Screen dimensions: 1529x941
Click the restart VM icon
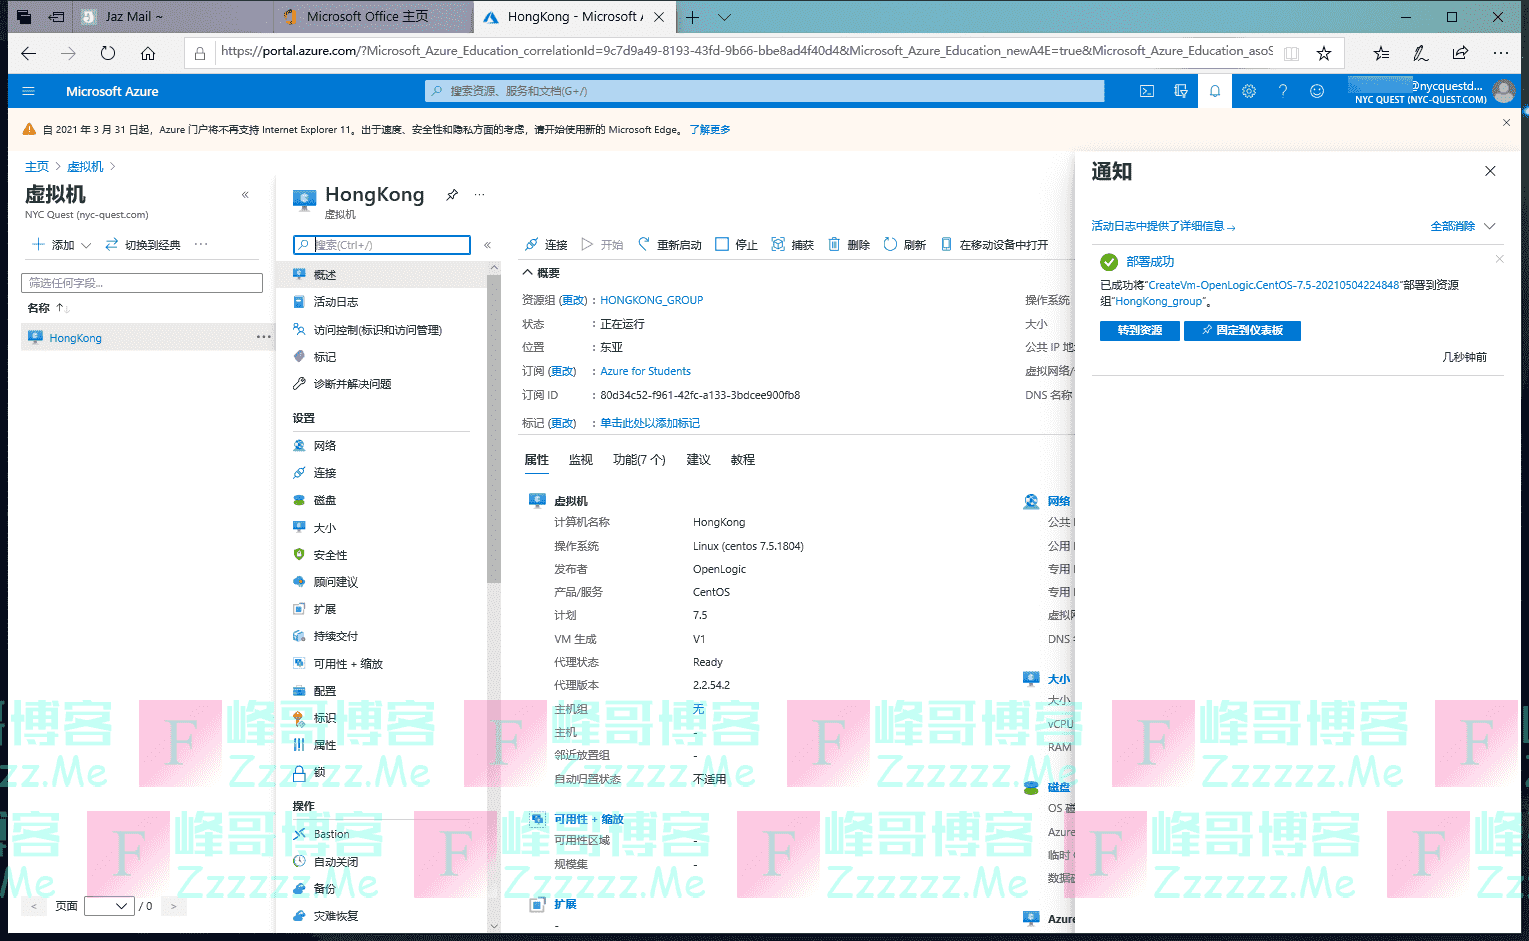pyautogui.click(x=644, y=244)
